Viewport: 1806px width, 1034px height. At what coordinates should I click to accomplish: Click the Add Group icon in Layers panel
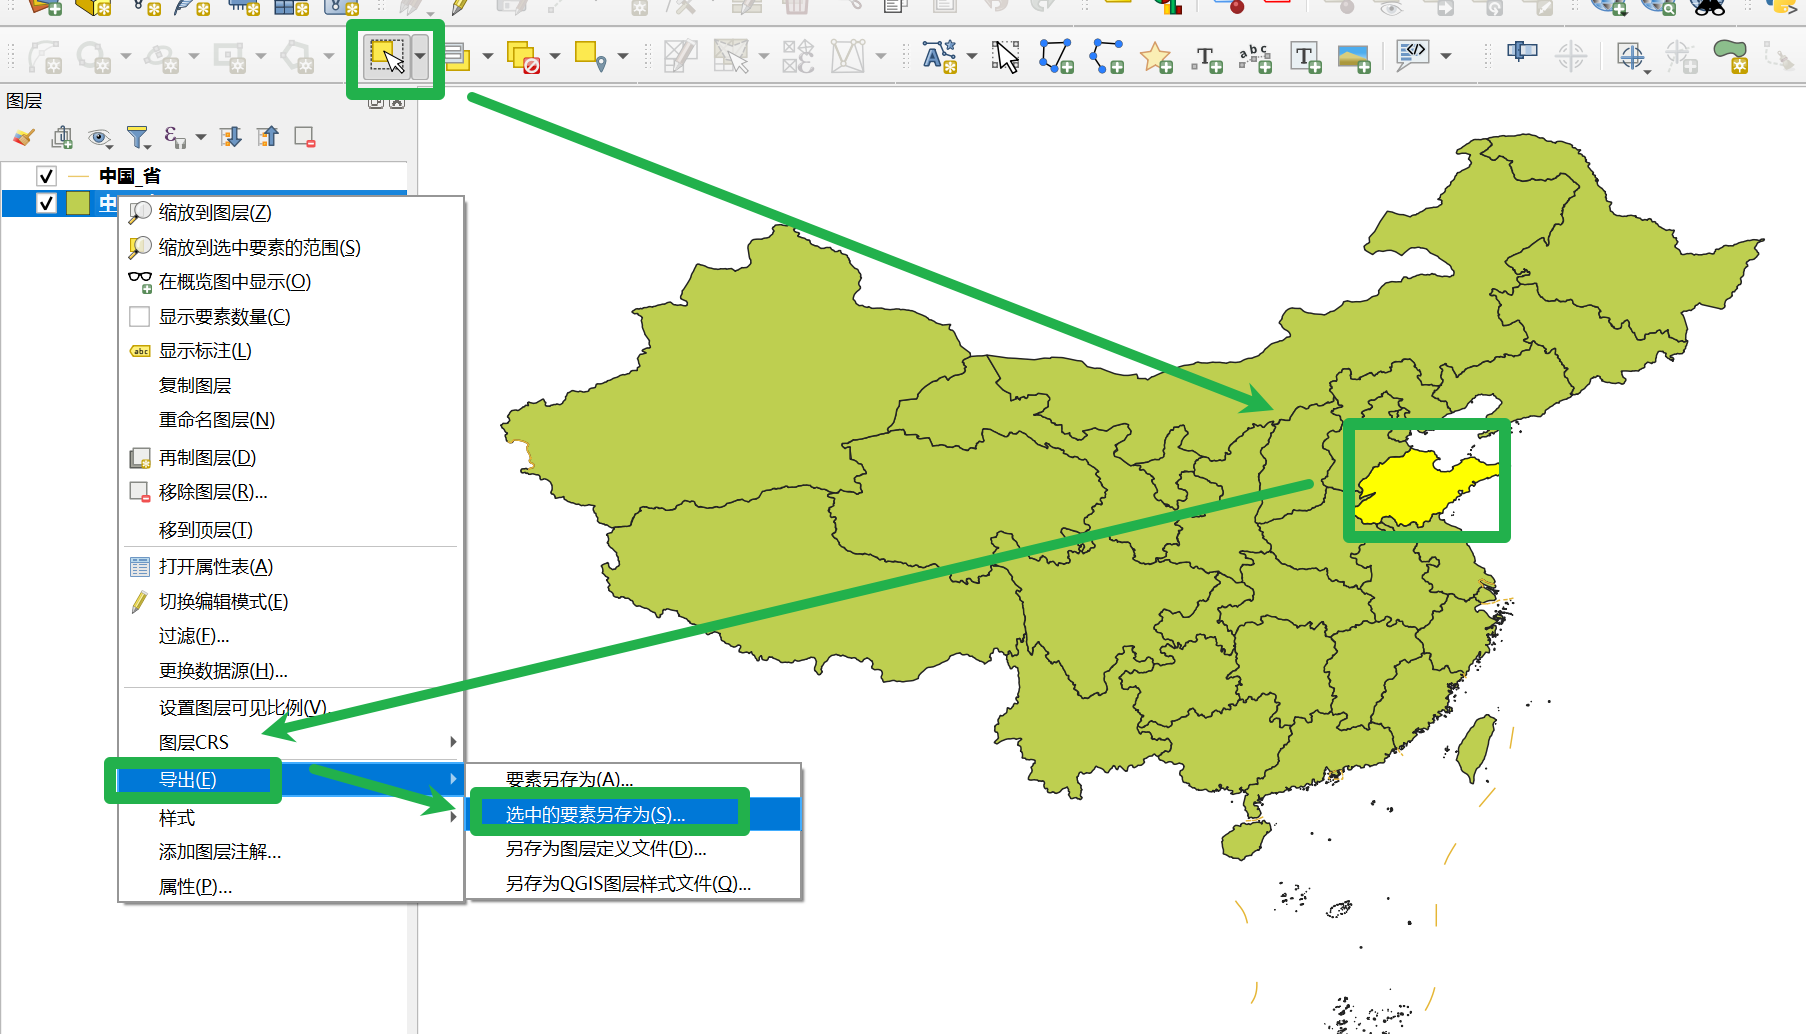(x=62, y=137)
